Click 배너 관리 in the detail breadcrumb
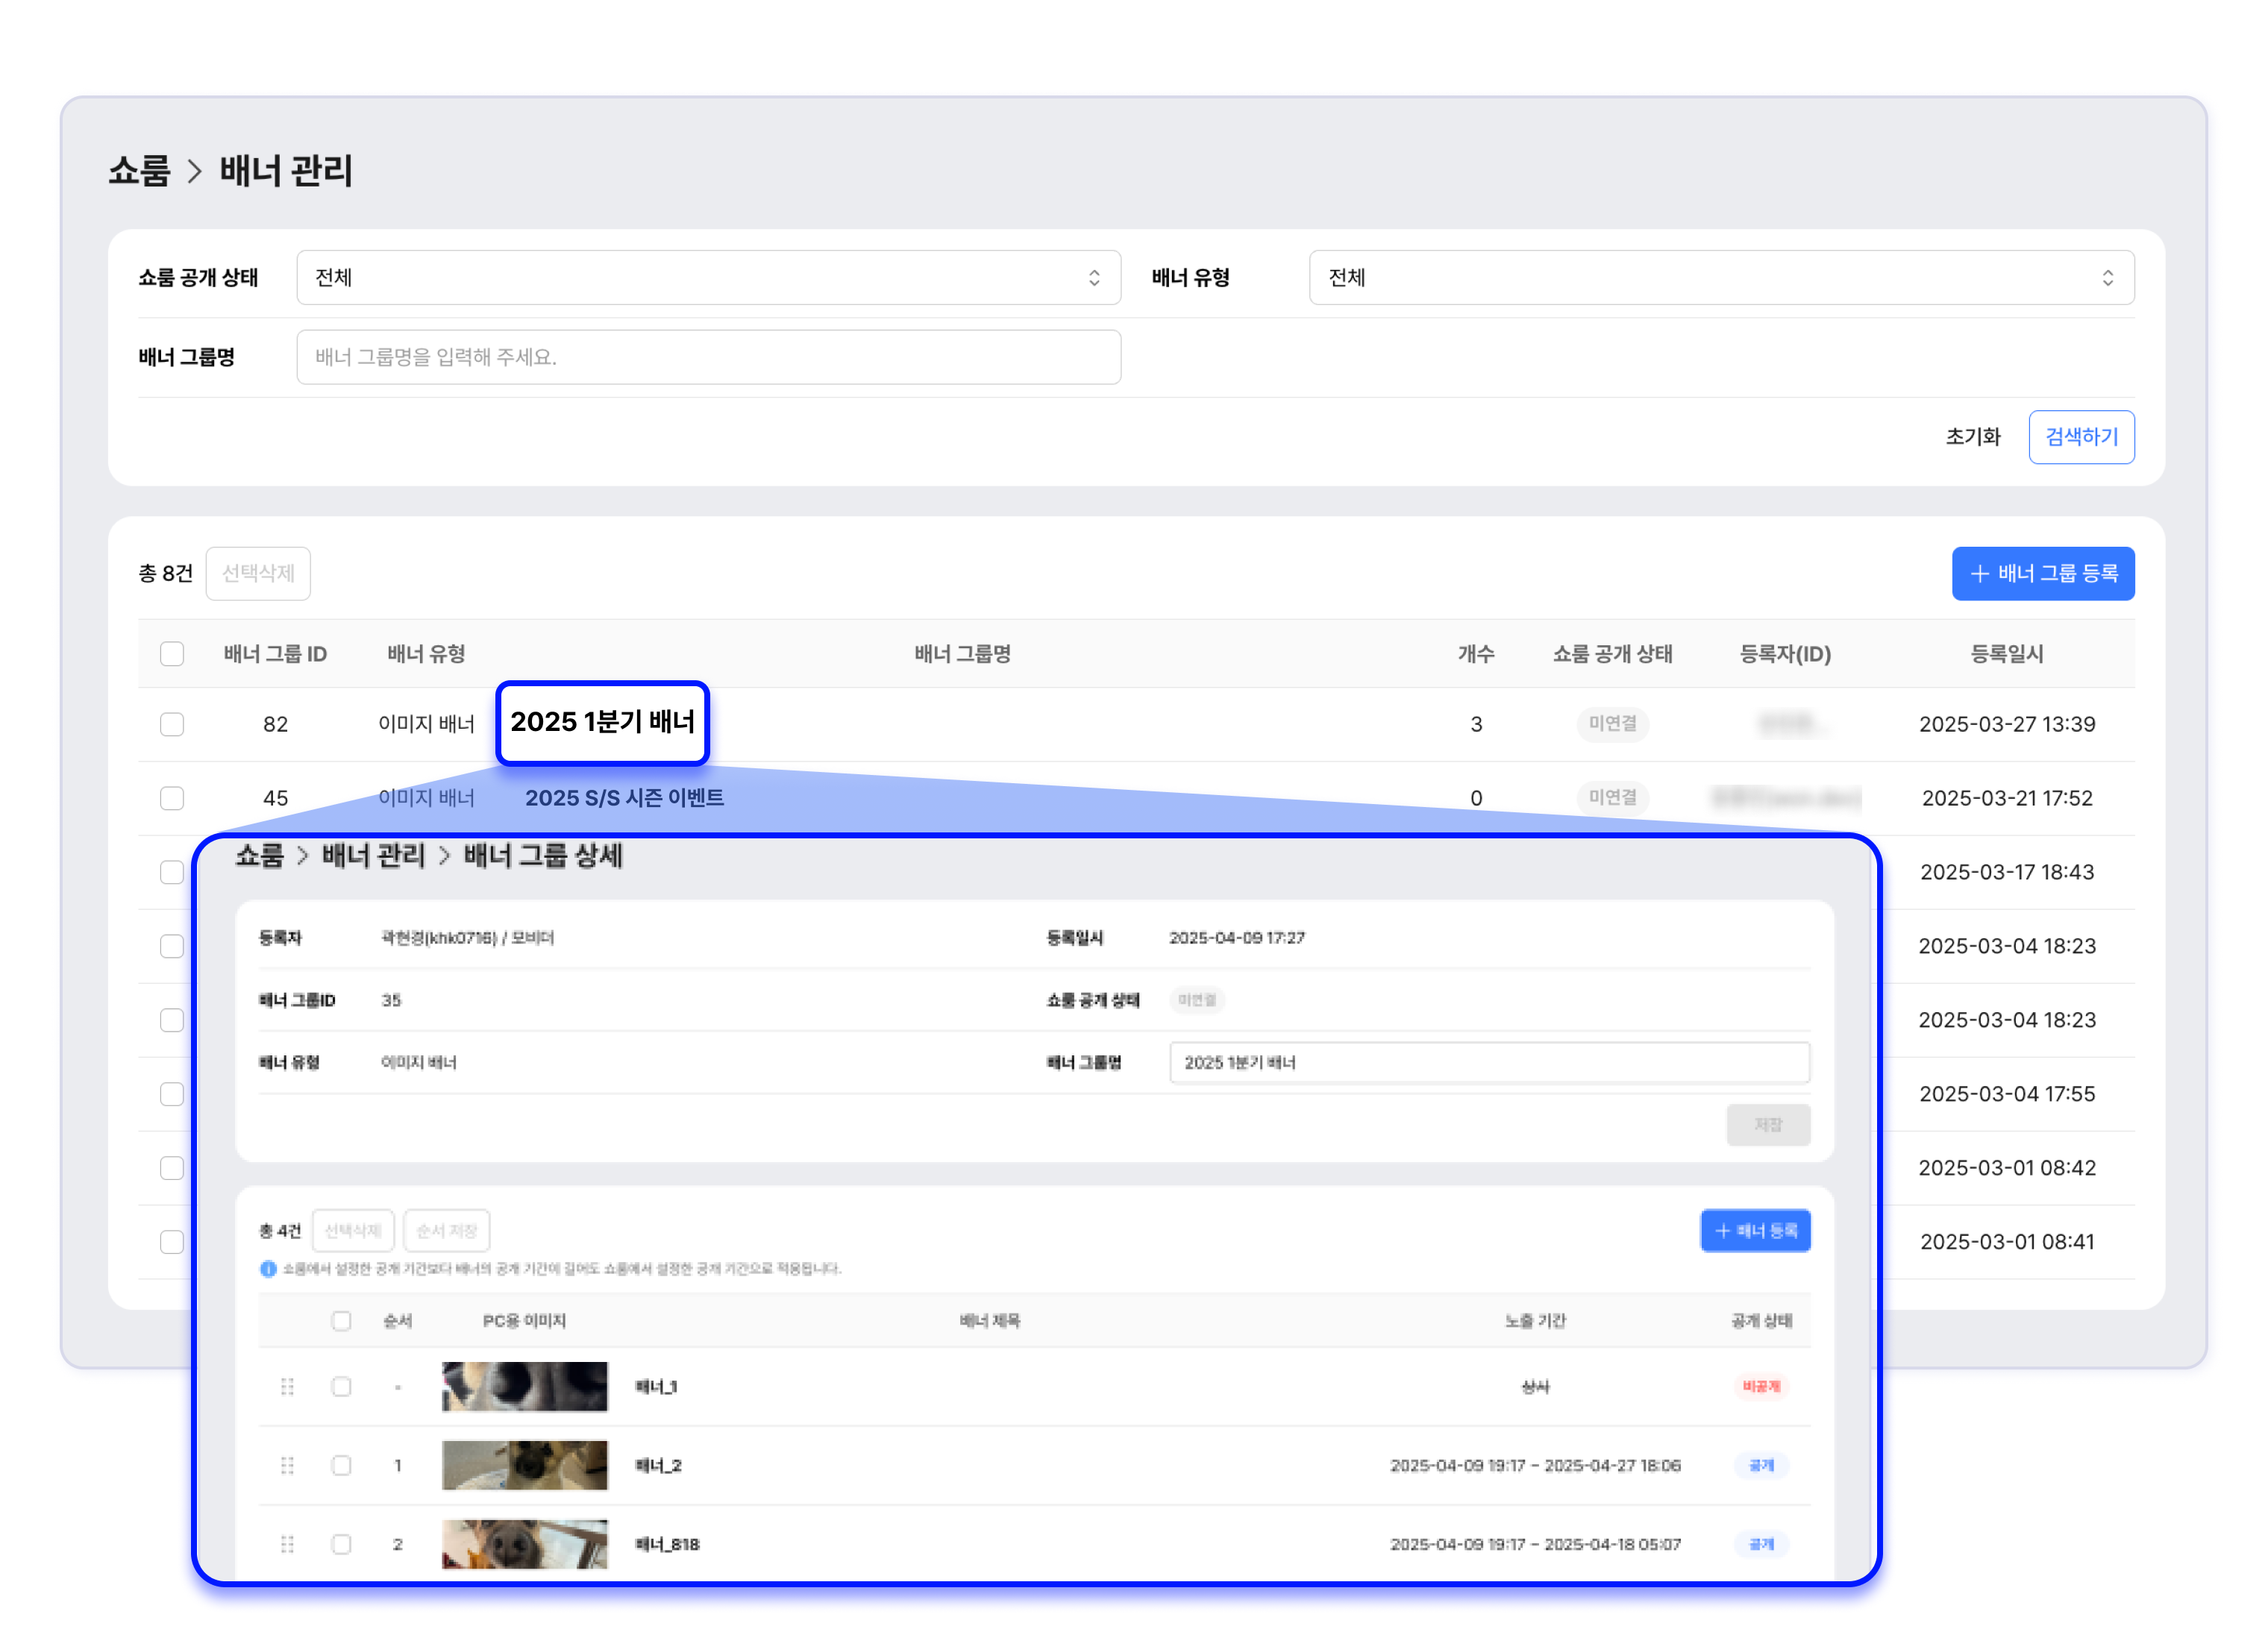Viewport: 2268px width, 1629px height. (x=373, y=856)
